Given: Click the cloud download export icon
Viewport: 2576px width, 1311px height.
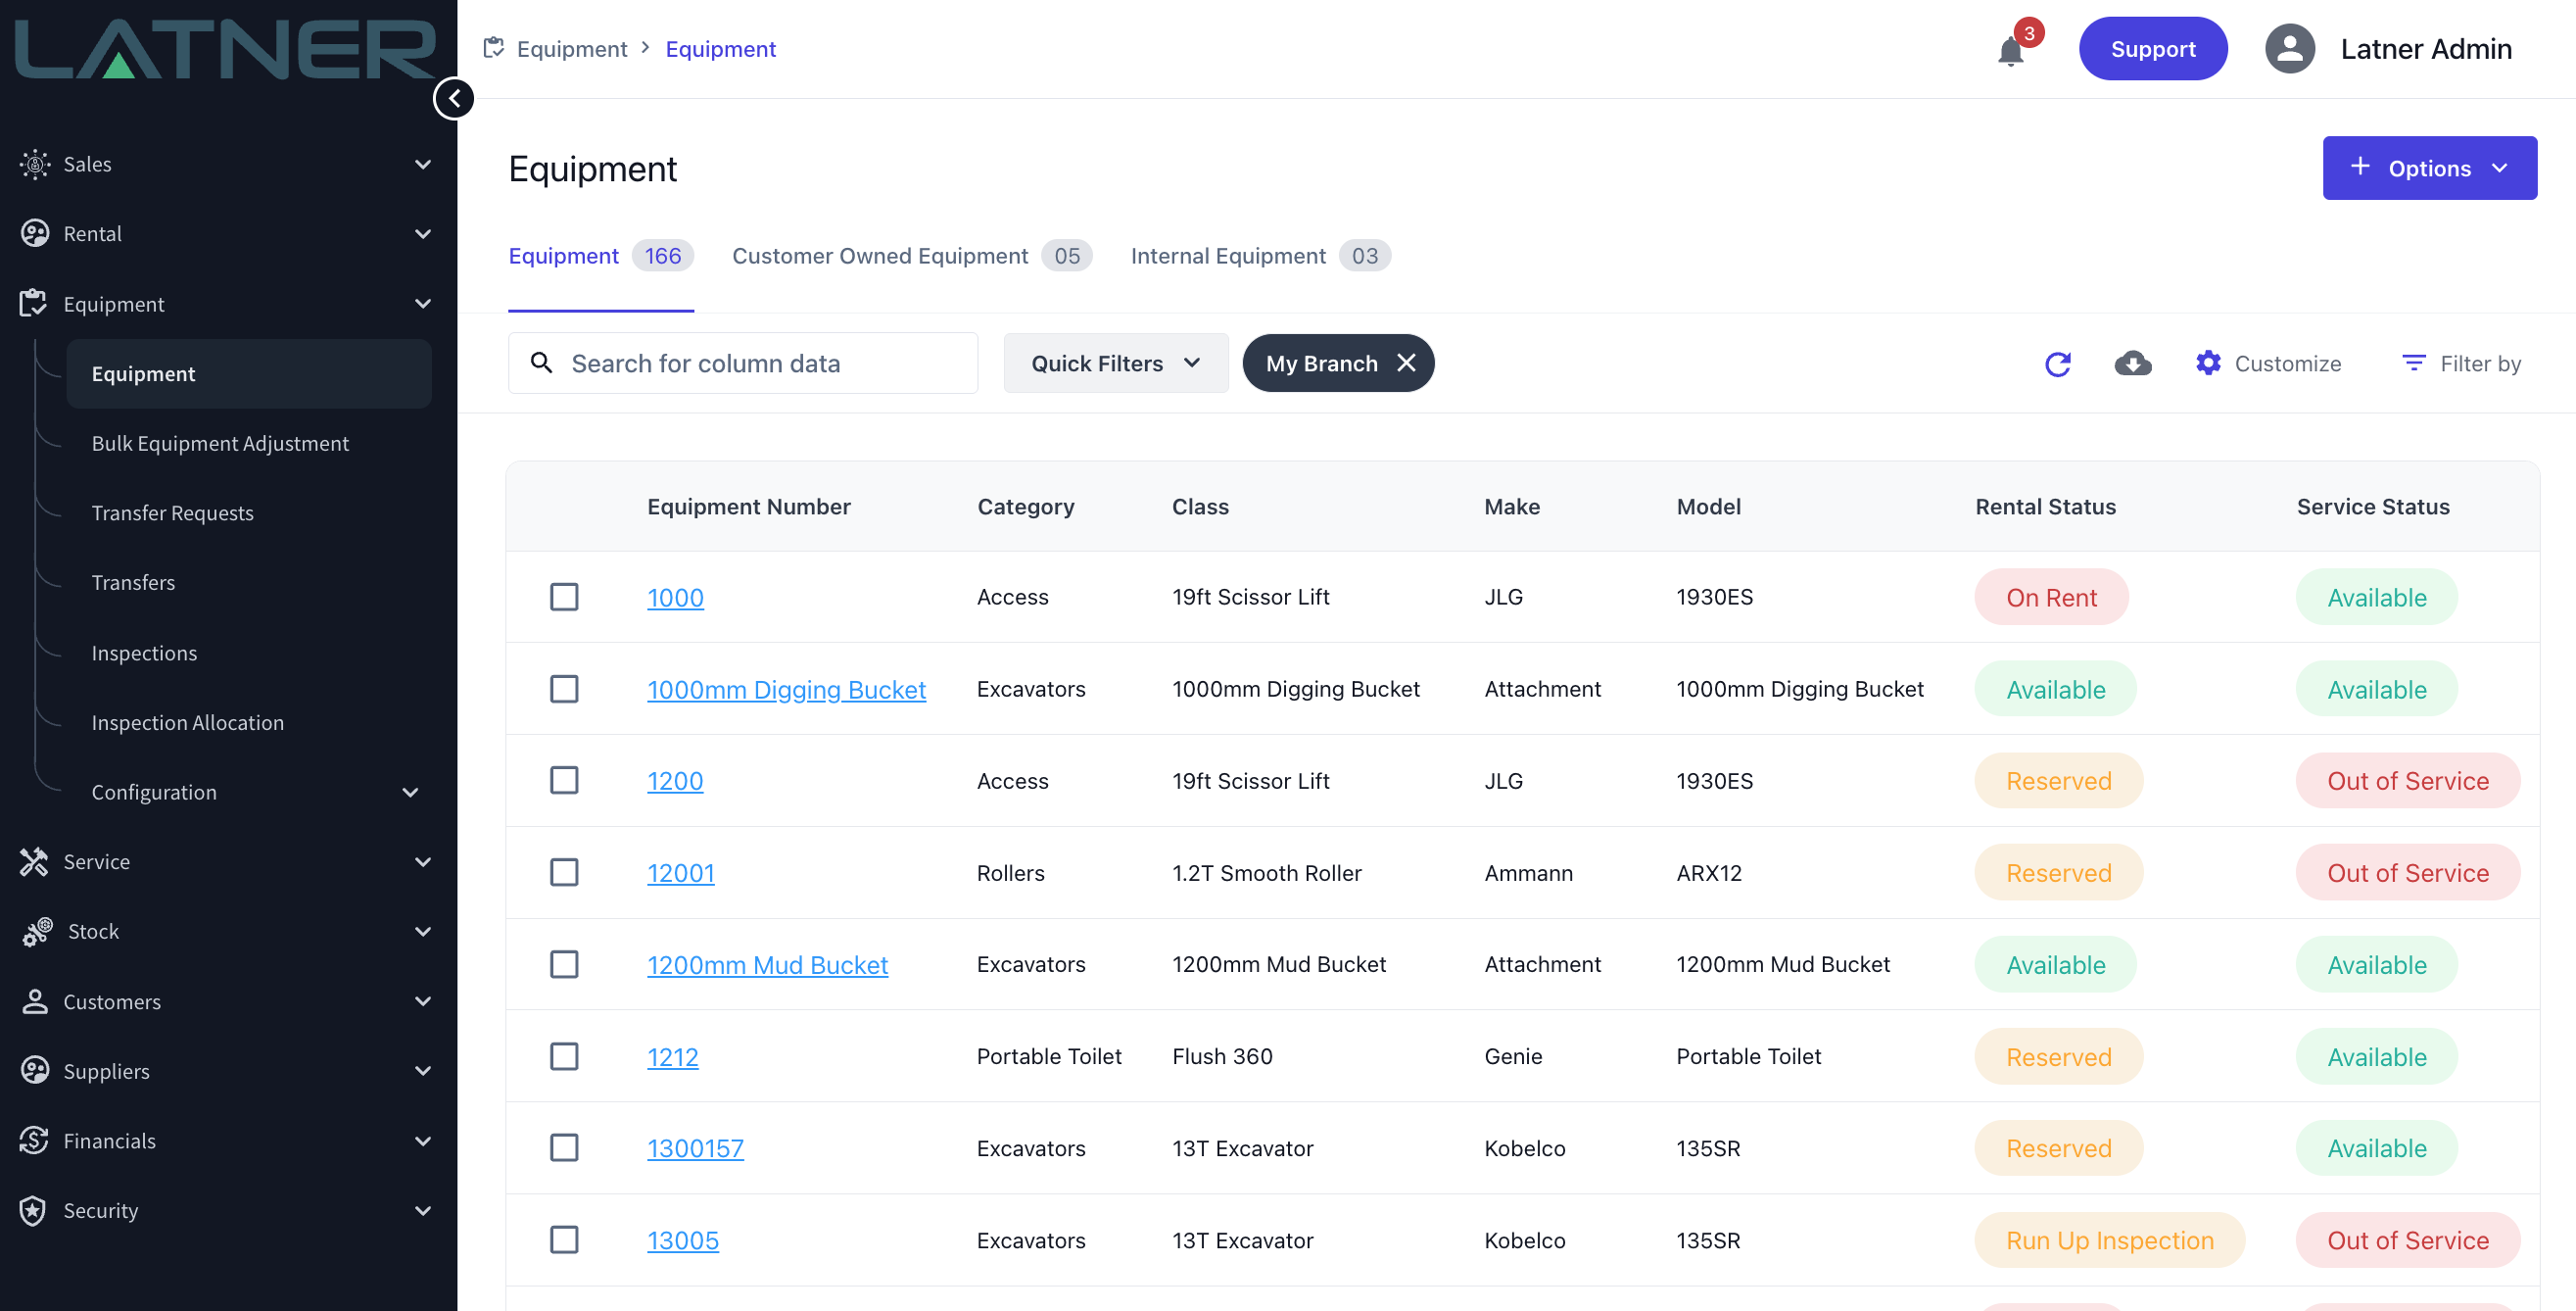Looking at the screenshot, I should [2132, 364].
